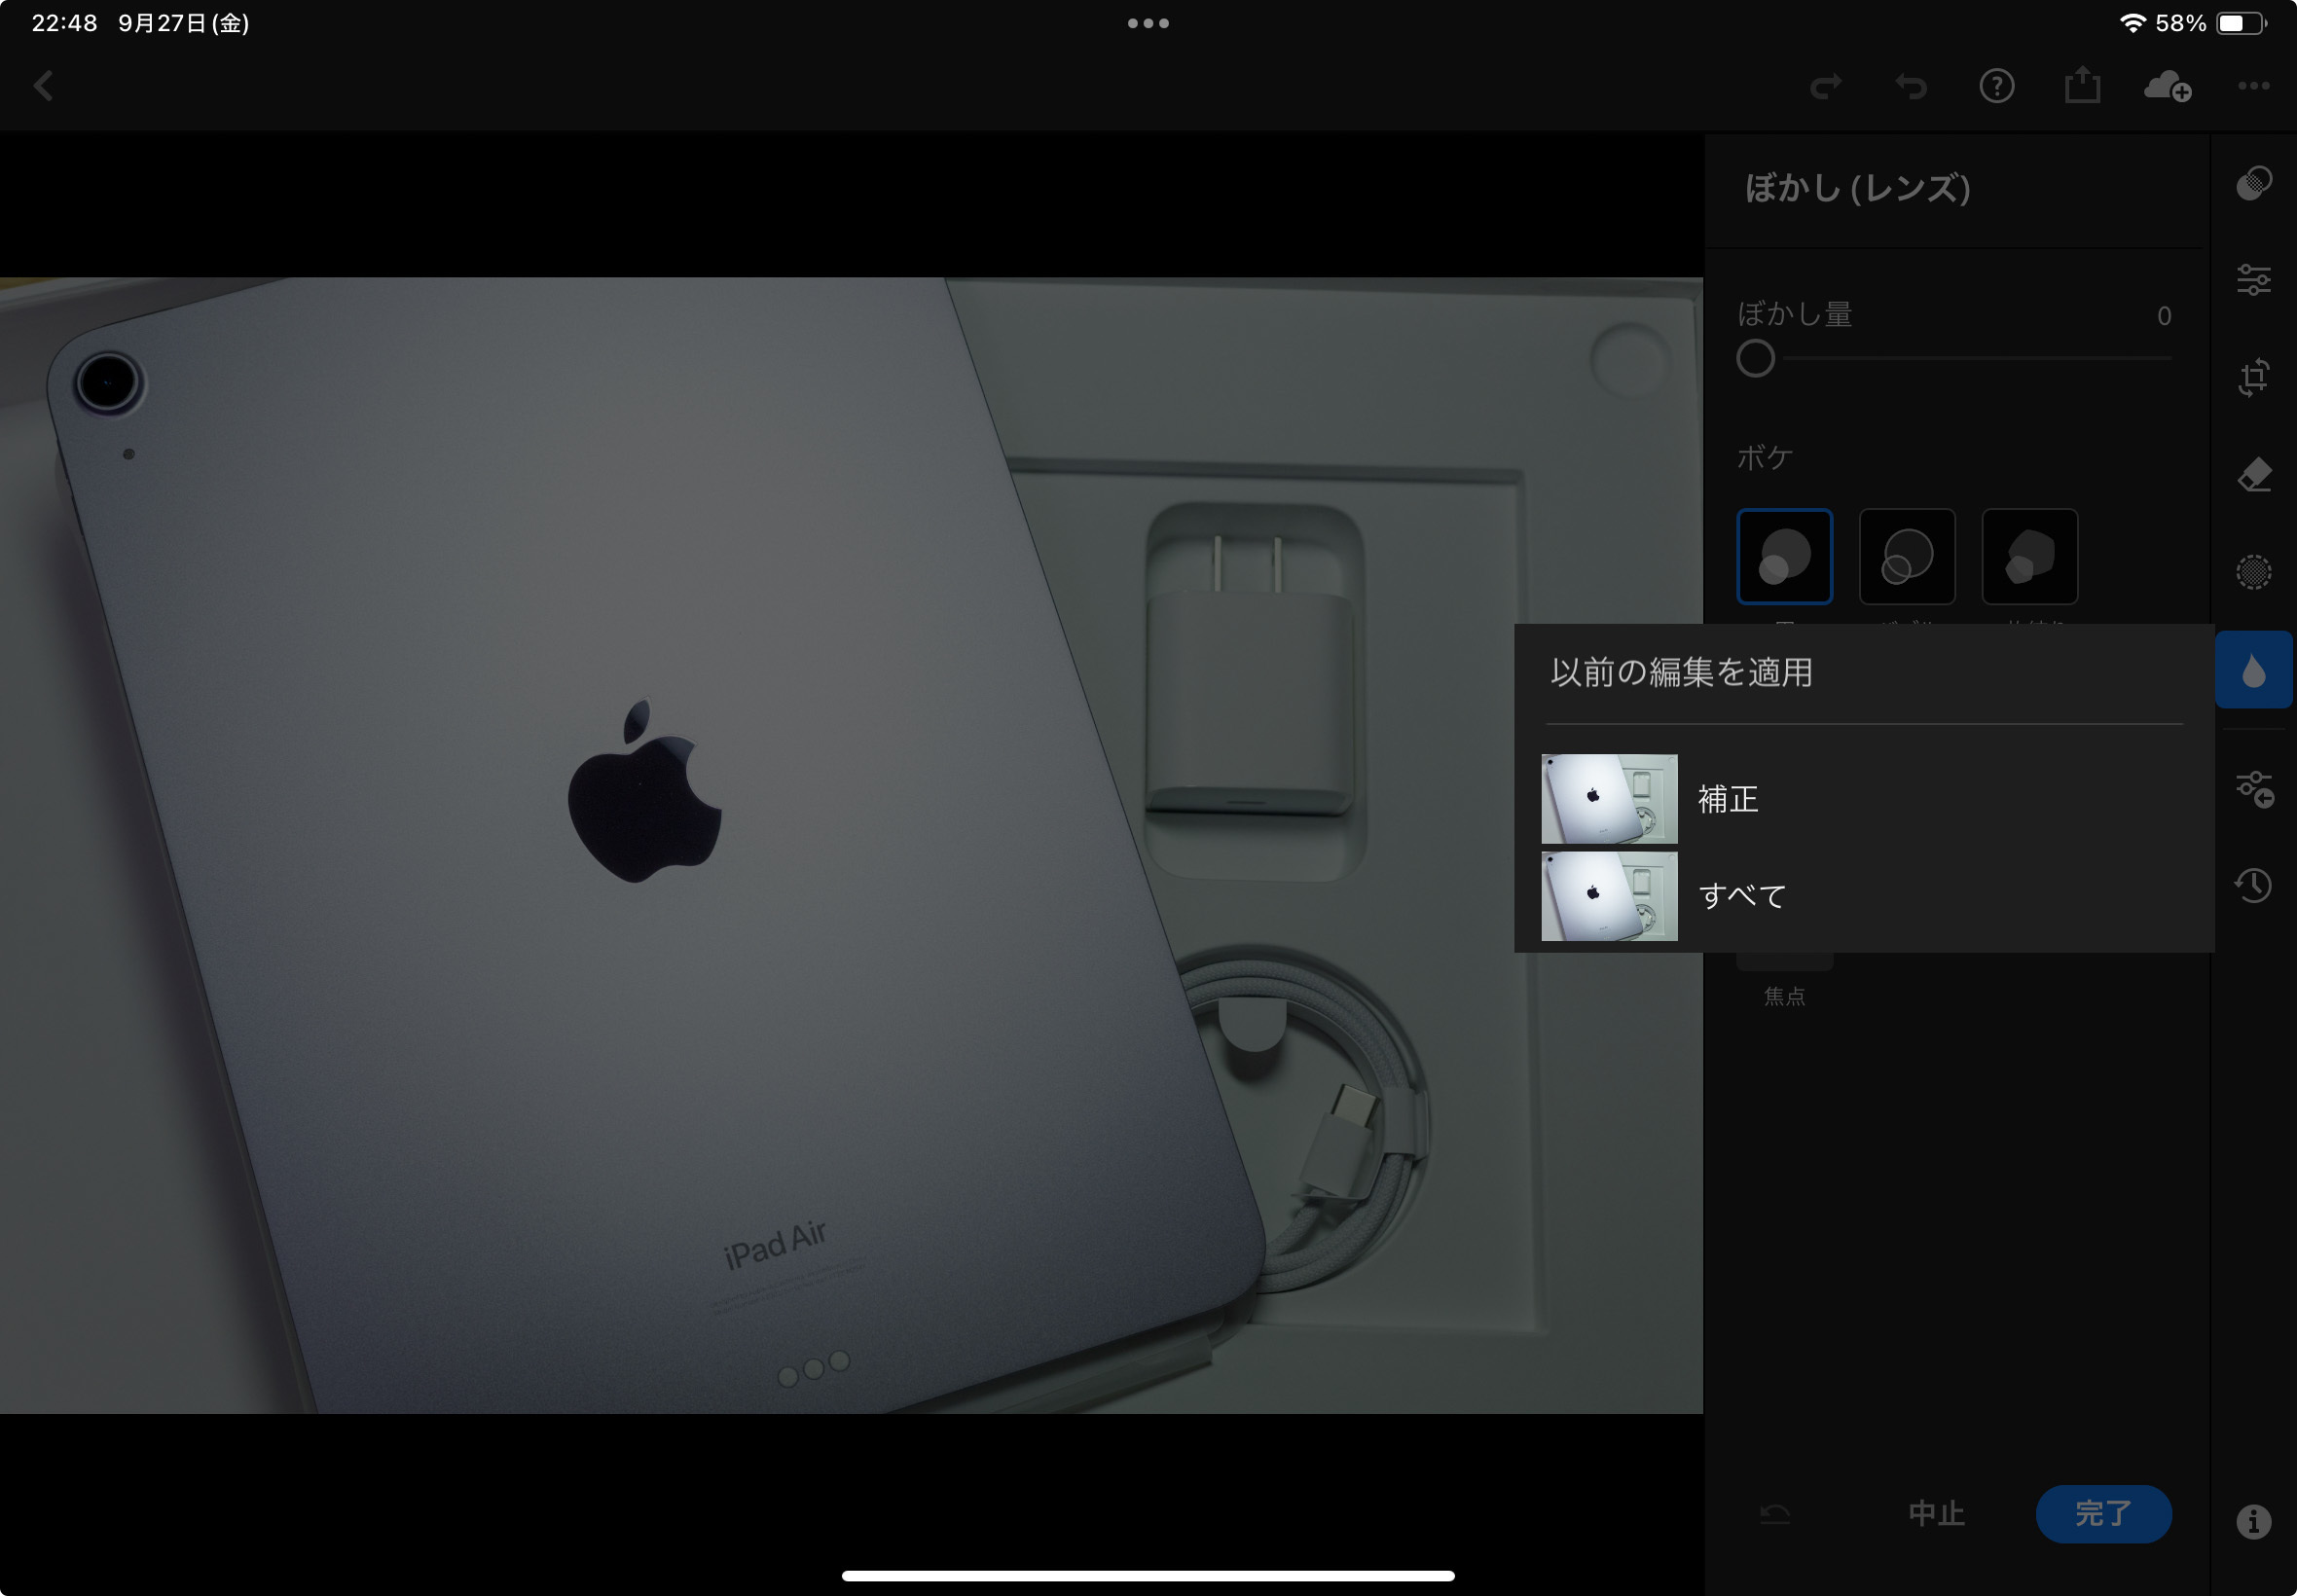The height and width of the screenshot is (1596, 2297).
Task: Tap the back arrow to exit editing
Action: click(43, 86)
